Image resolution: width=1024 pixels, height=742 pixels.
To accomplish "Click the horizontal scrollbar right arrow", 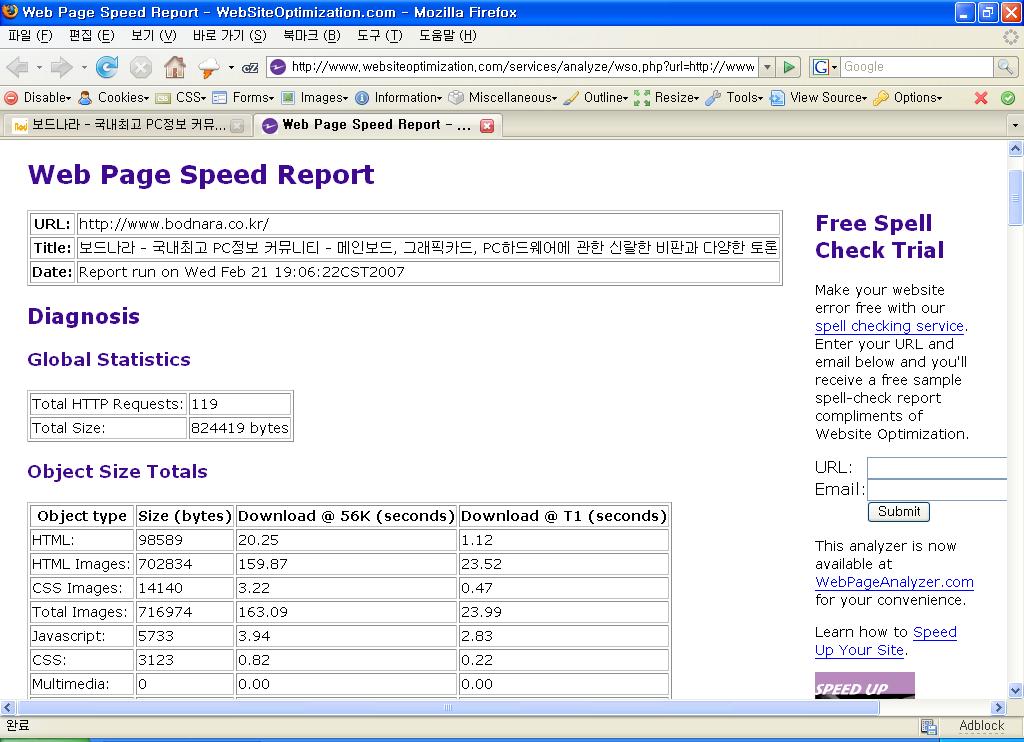I will point(998,707).
